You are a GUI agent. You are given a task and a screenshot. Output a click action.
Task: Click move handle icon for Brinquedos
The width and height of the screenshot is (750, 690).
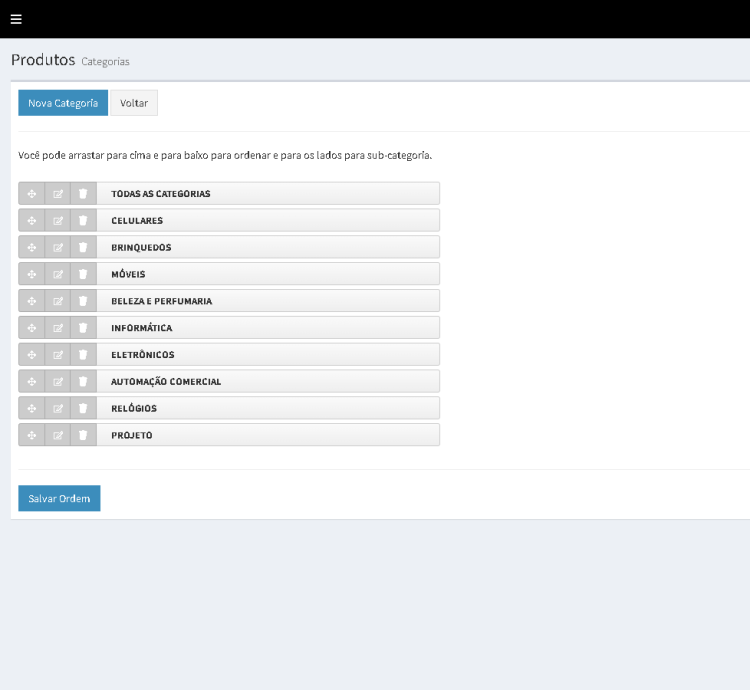click(32, 247)
